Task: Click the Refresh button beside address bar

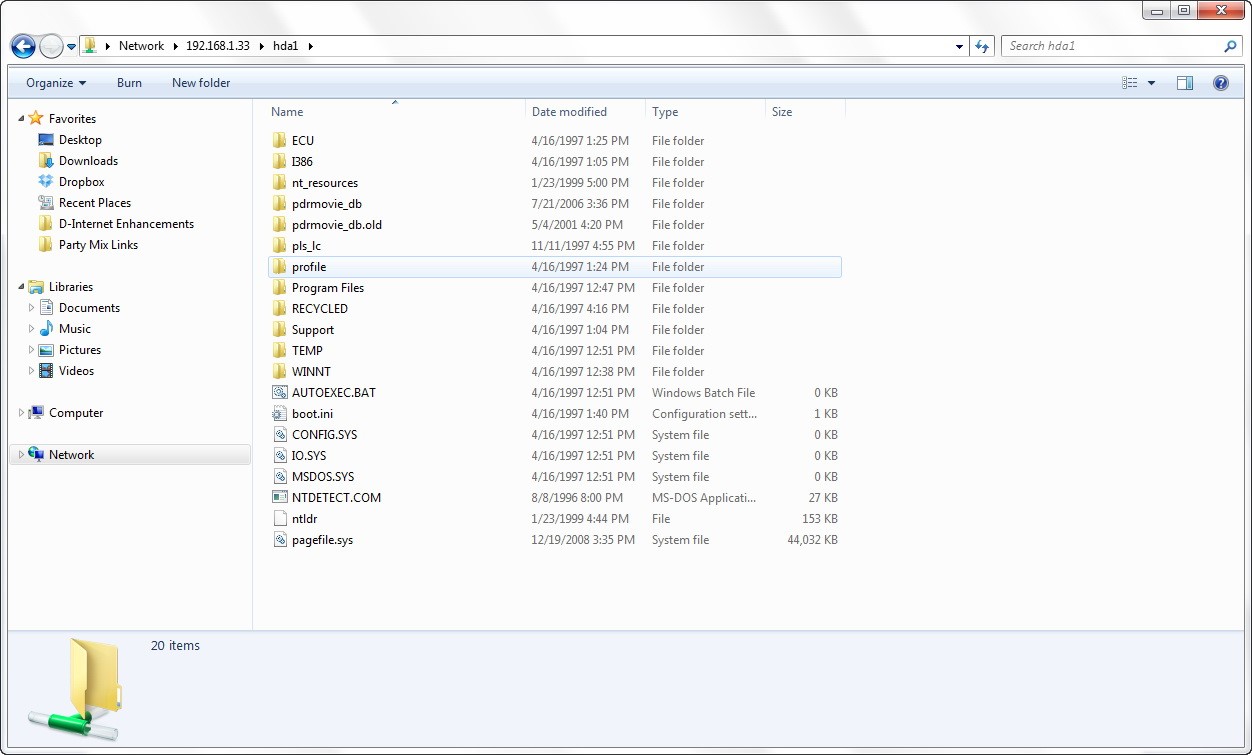Action: point(983,46)
